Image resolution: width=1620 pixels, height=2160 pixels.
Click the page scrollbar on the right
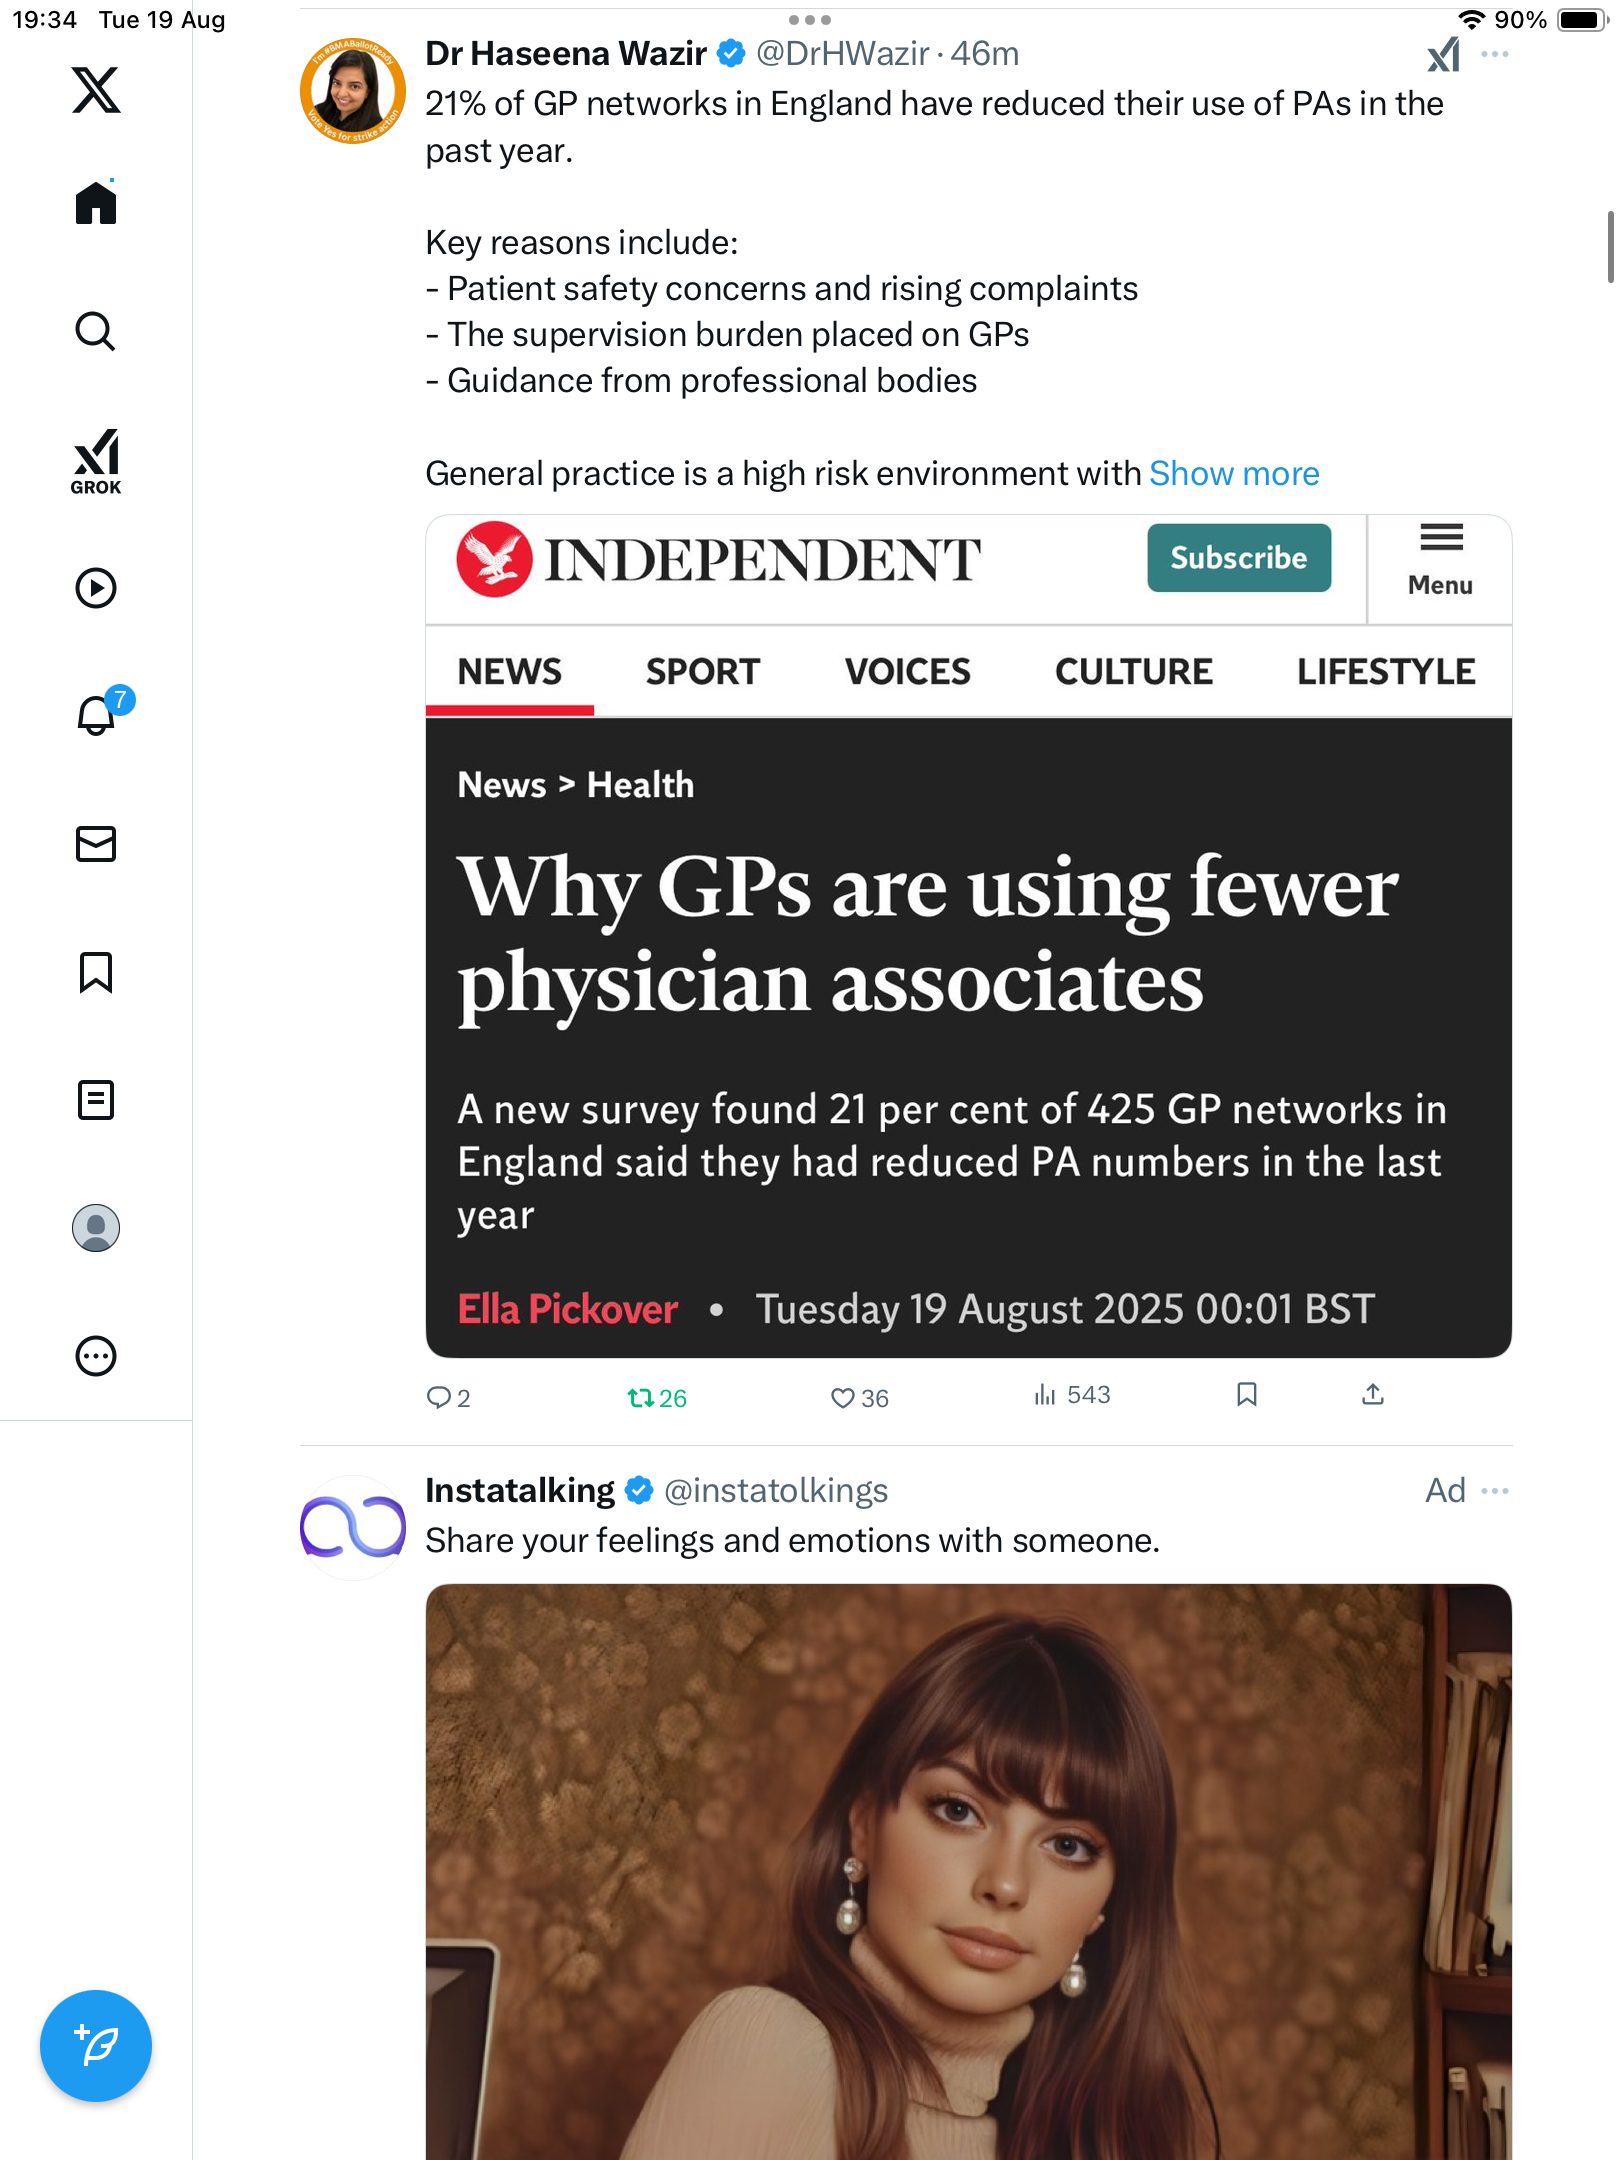tap(1610, 247)
